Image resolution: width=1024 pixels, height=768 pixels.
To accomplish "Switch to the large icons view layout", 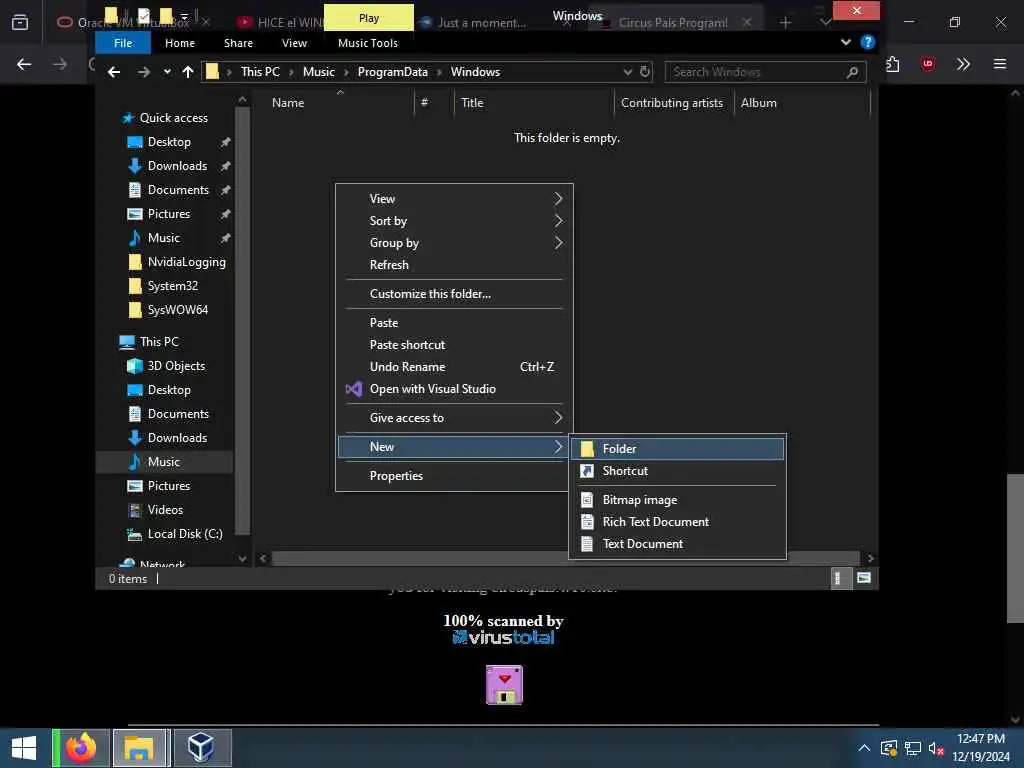I will click(863, 578).
